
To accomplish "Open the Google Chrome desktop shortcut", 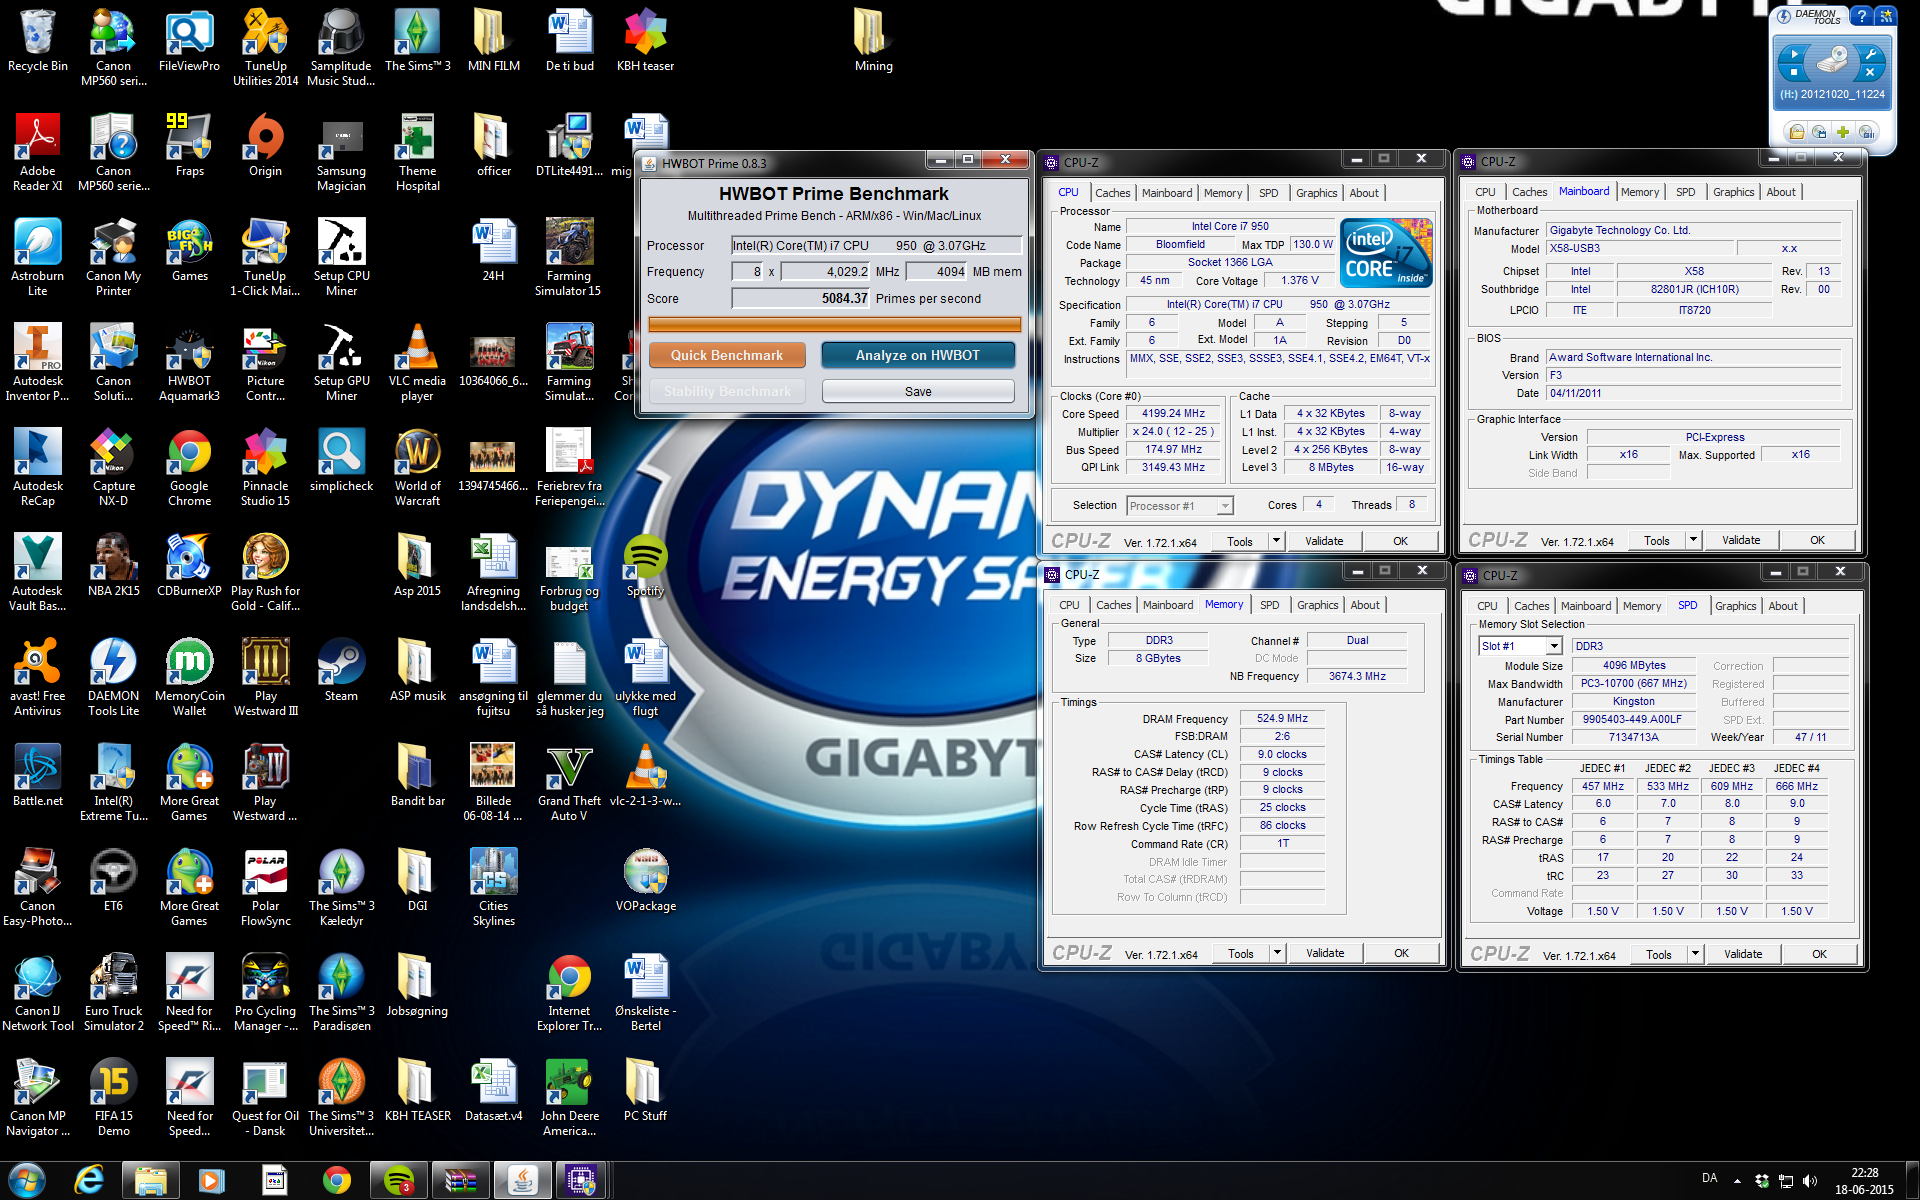I will [x=189, y=468].
